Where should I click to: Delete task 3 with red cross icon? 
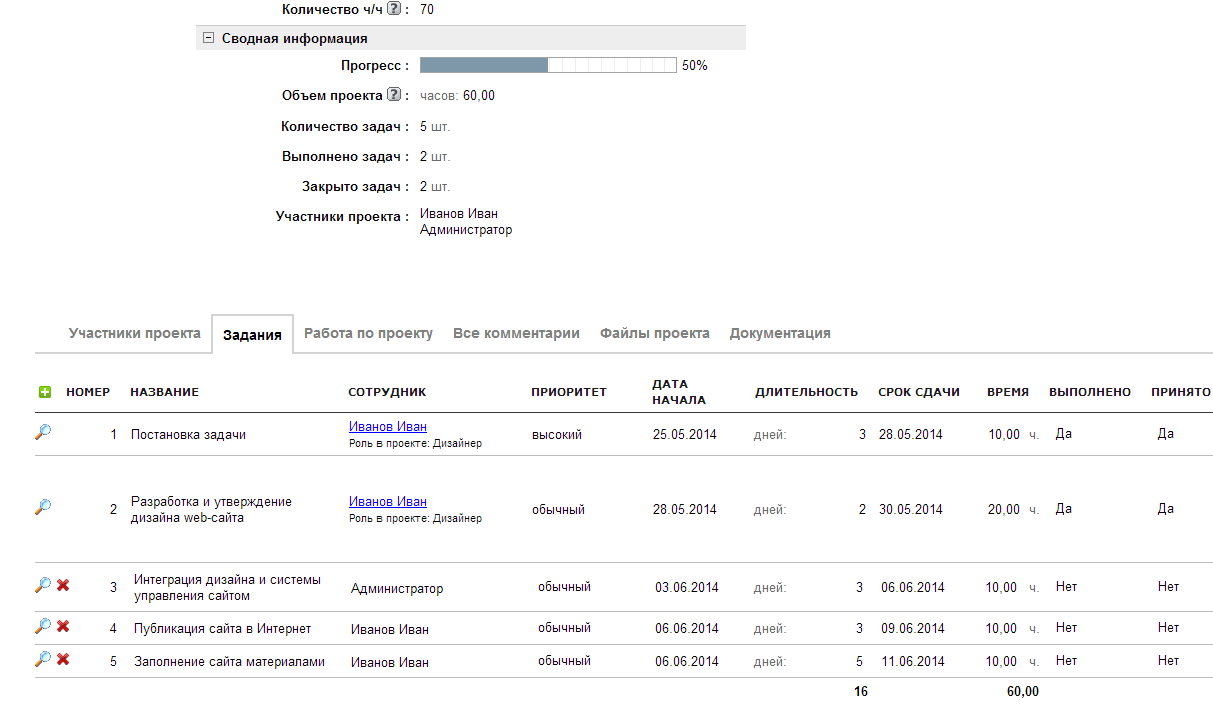63,585
